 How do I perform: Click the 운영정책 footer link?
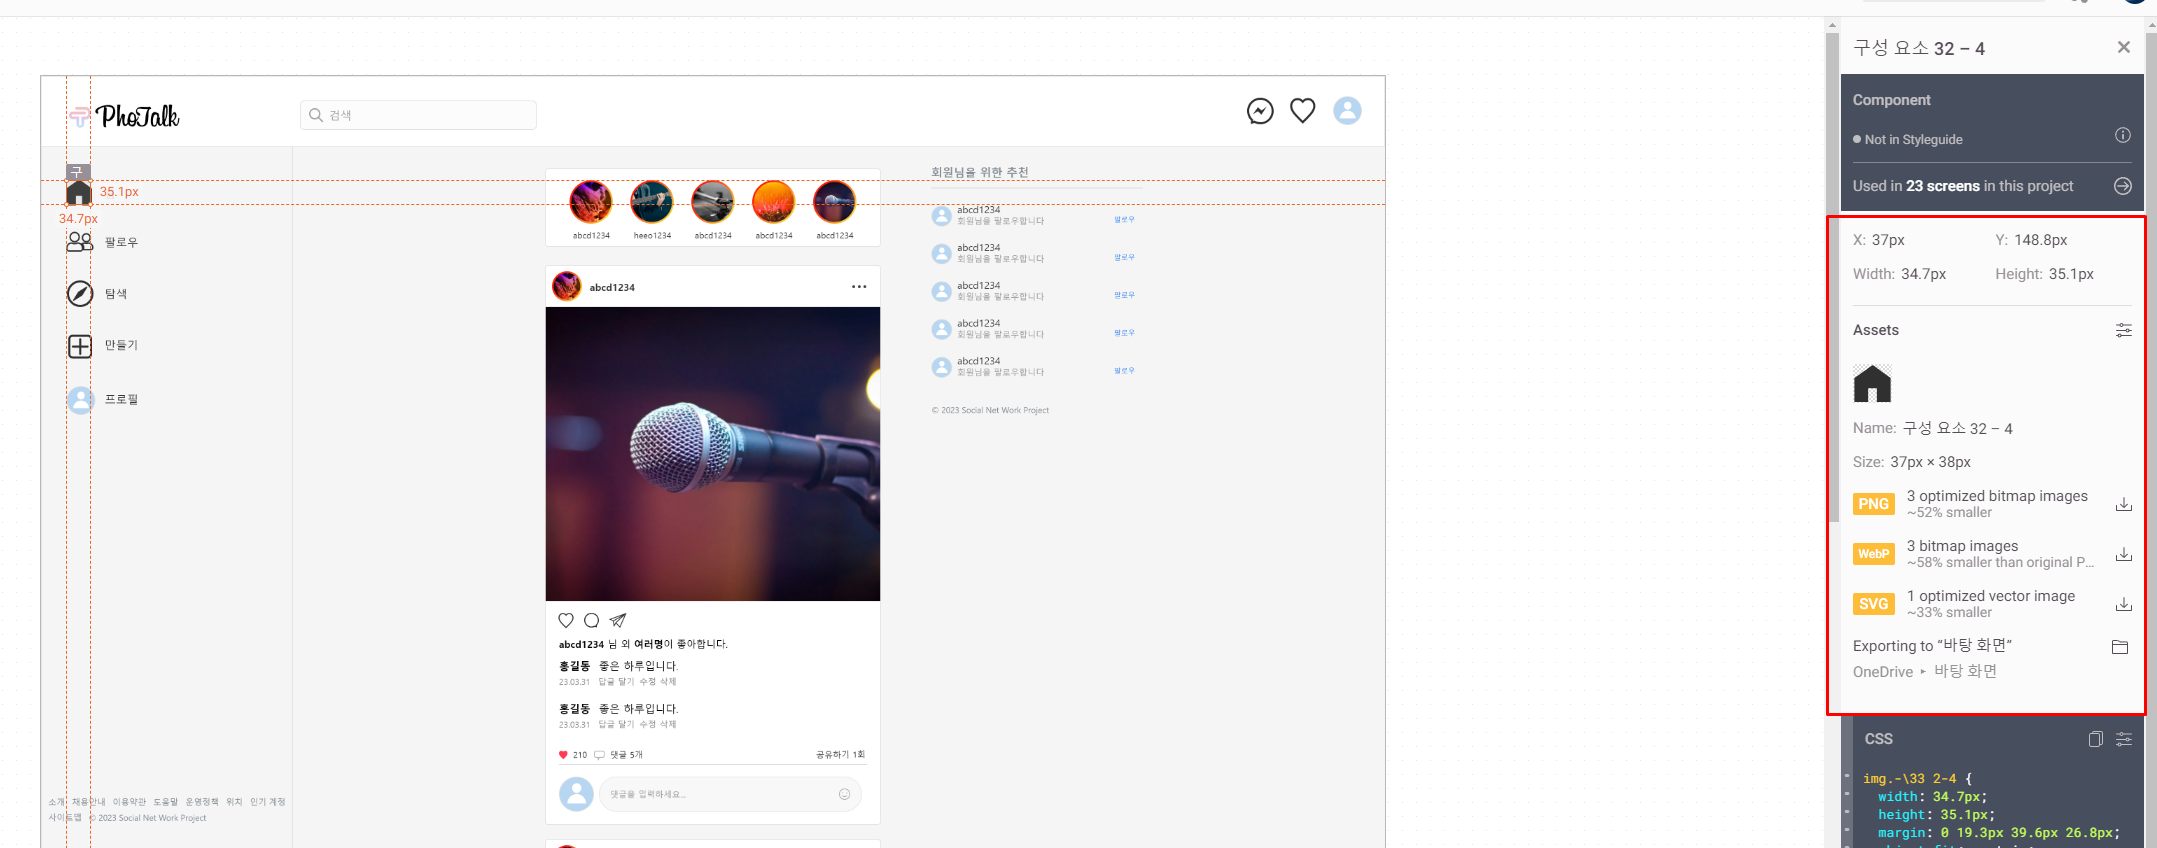click(202, 802)
